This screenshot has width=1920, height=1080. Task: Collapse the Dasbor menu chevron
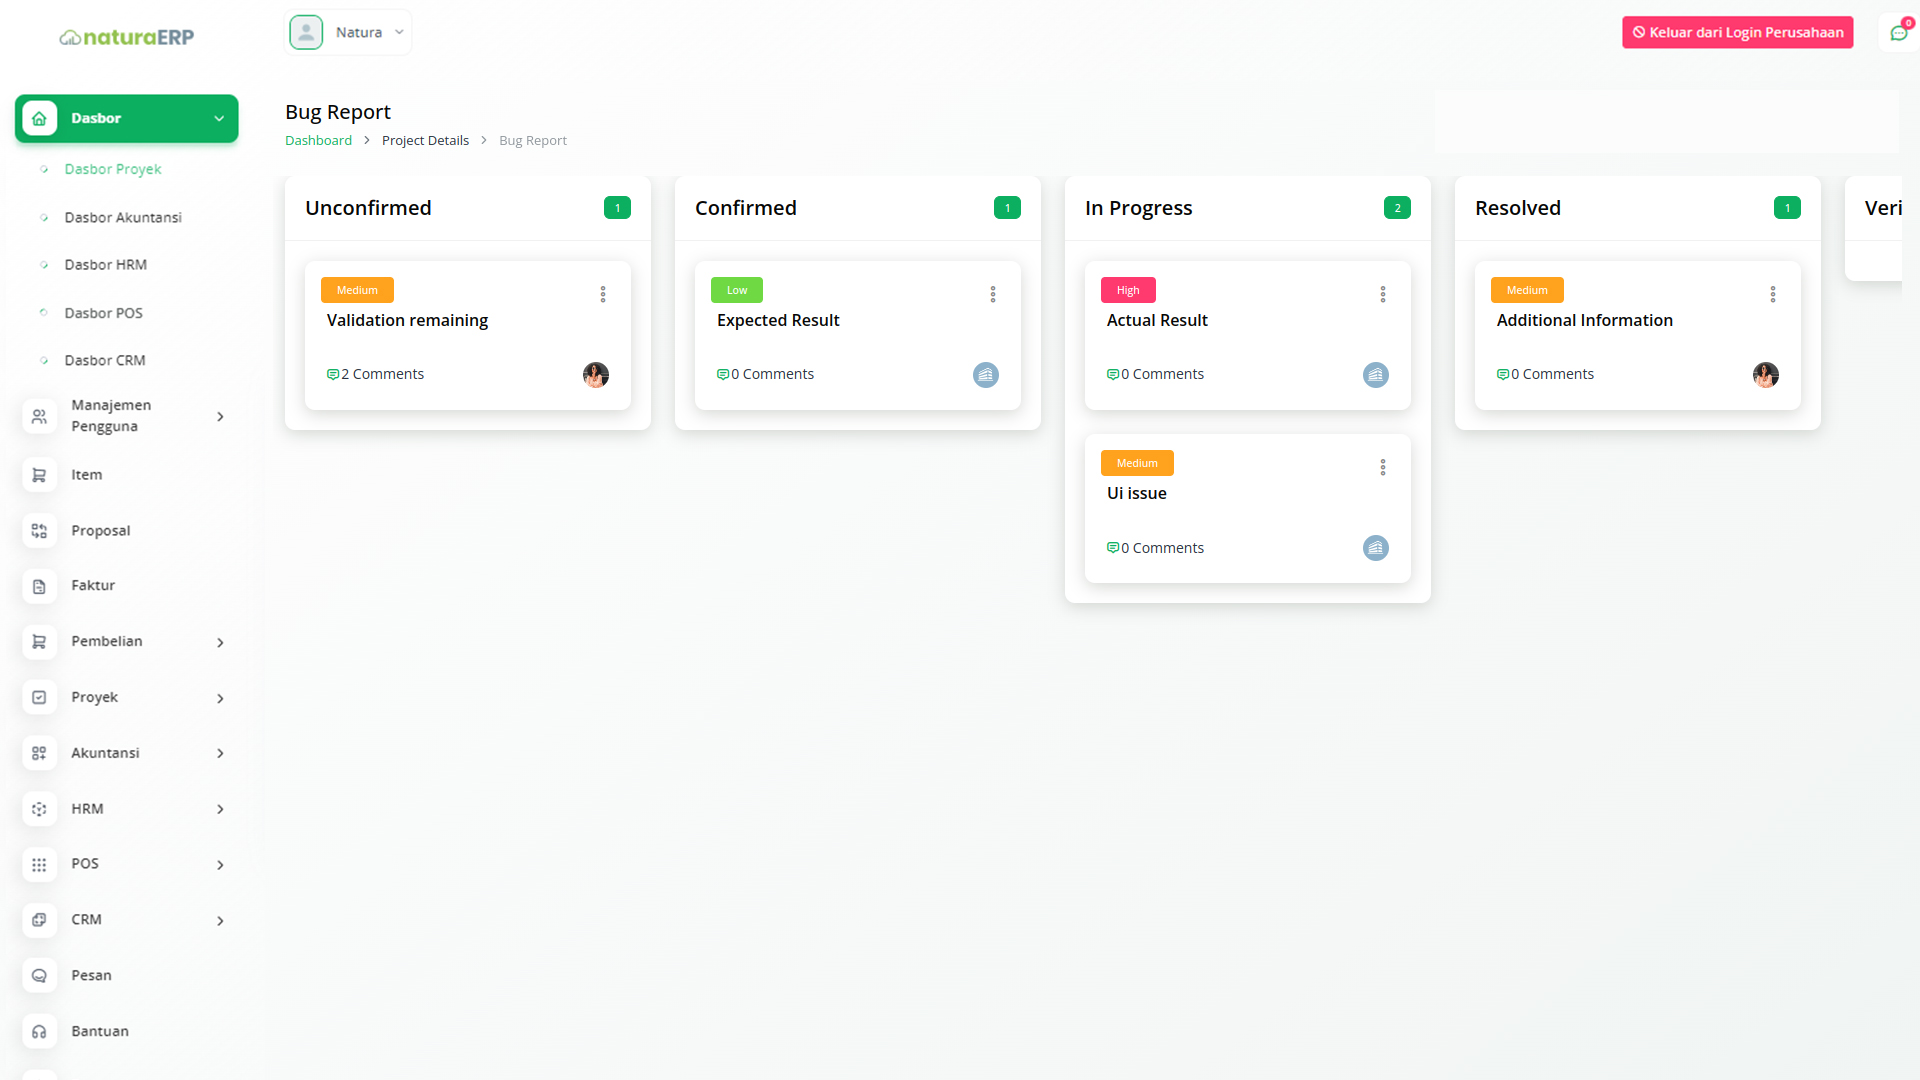click(x=219, y=119)
